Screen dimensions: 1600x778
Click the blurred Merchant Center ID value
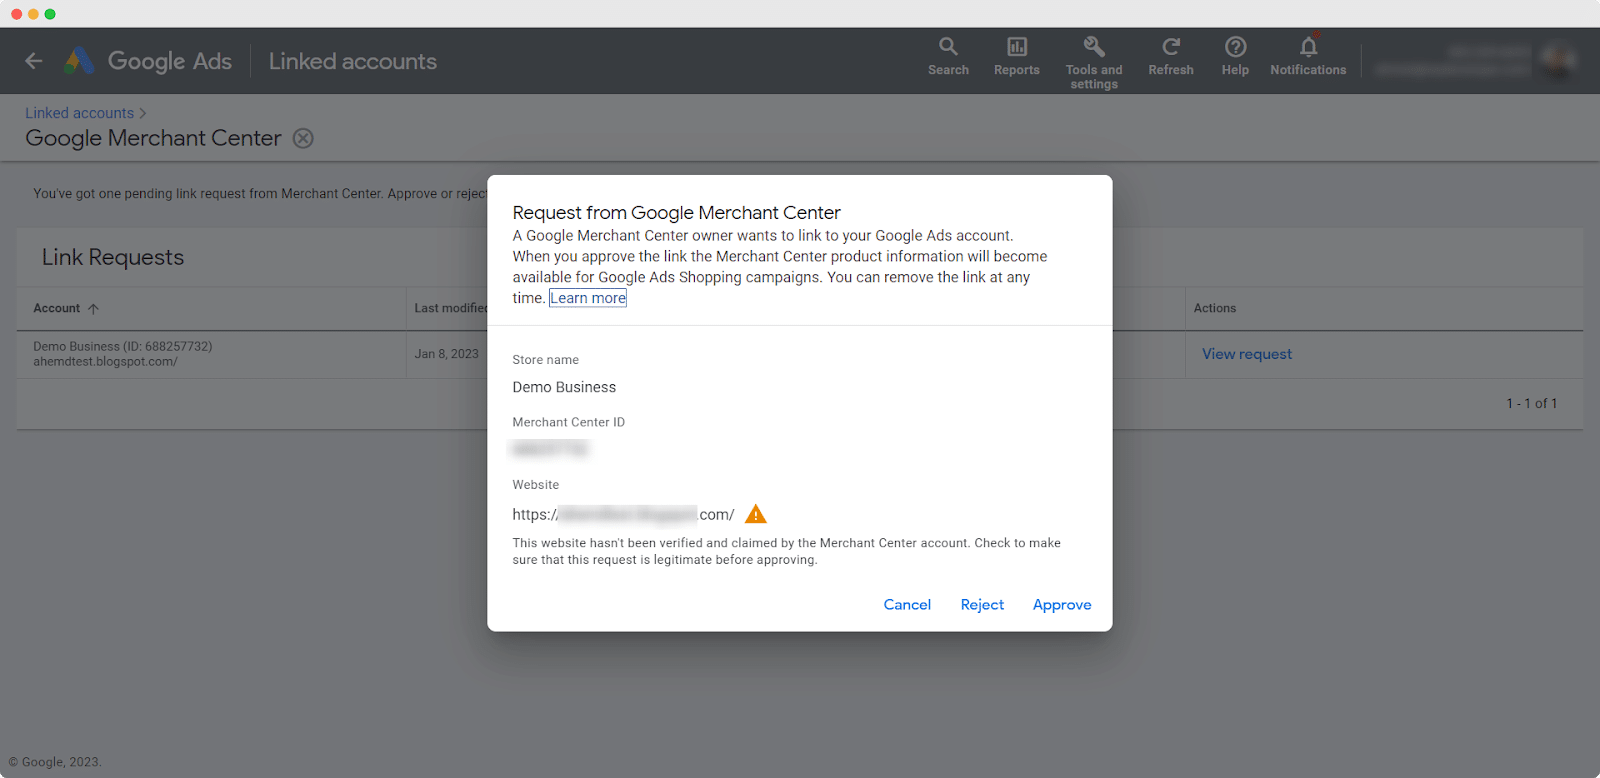(x=550, y=449)
